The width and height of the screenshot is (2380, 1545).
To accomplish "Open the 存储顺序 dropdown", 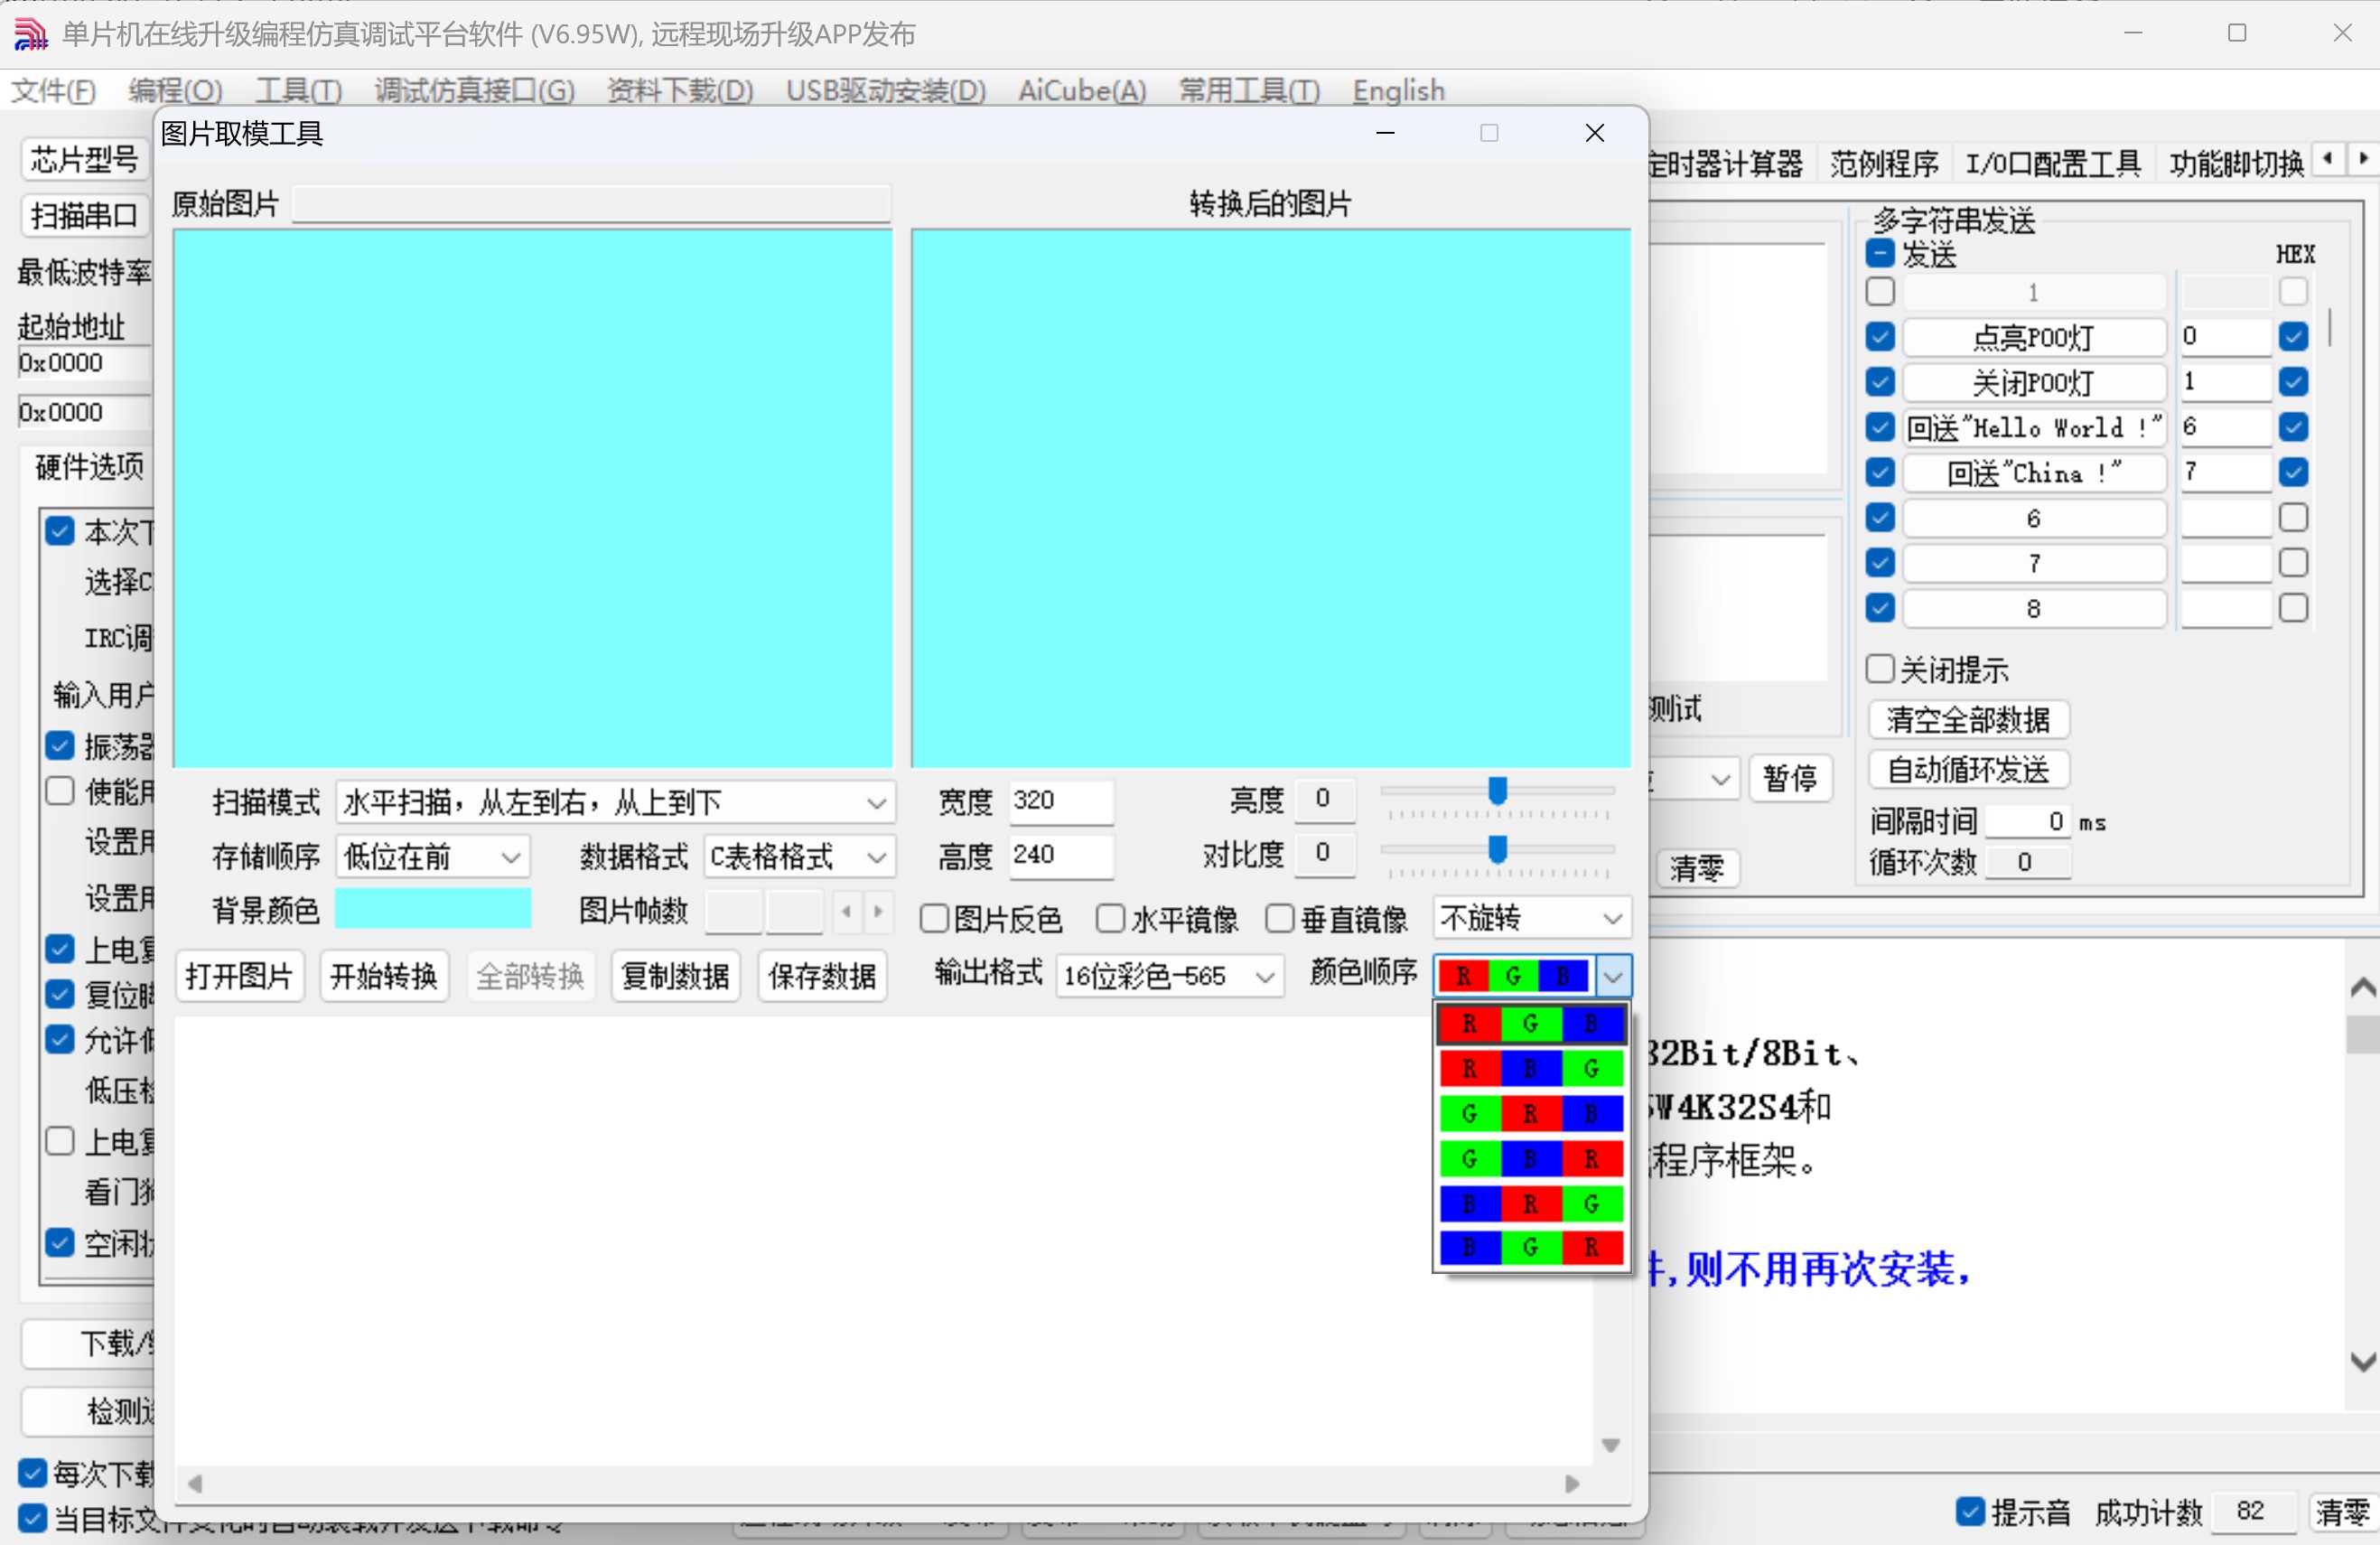I will click(432, 856).
